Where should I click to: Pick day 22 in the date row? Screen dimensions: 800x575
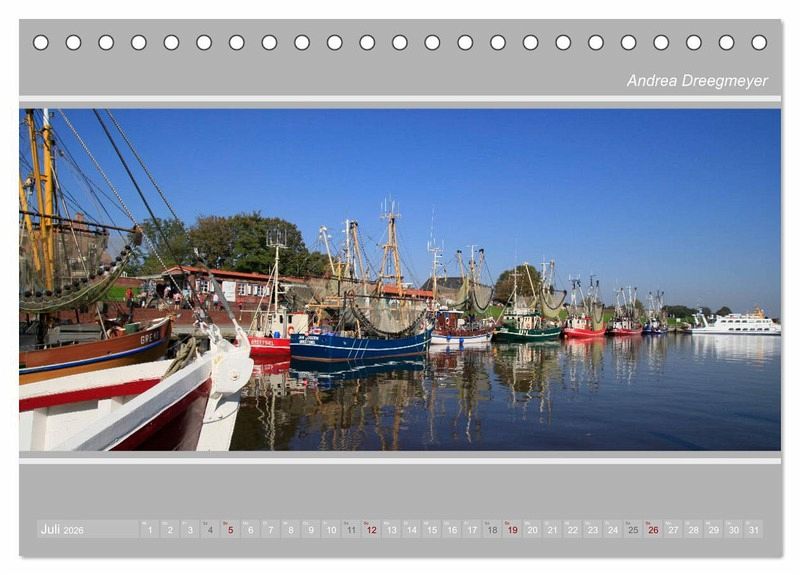tap(573, 529)
